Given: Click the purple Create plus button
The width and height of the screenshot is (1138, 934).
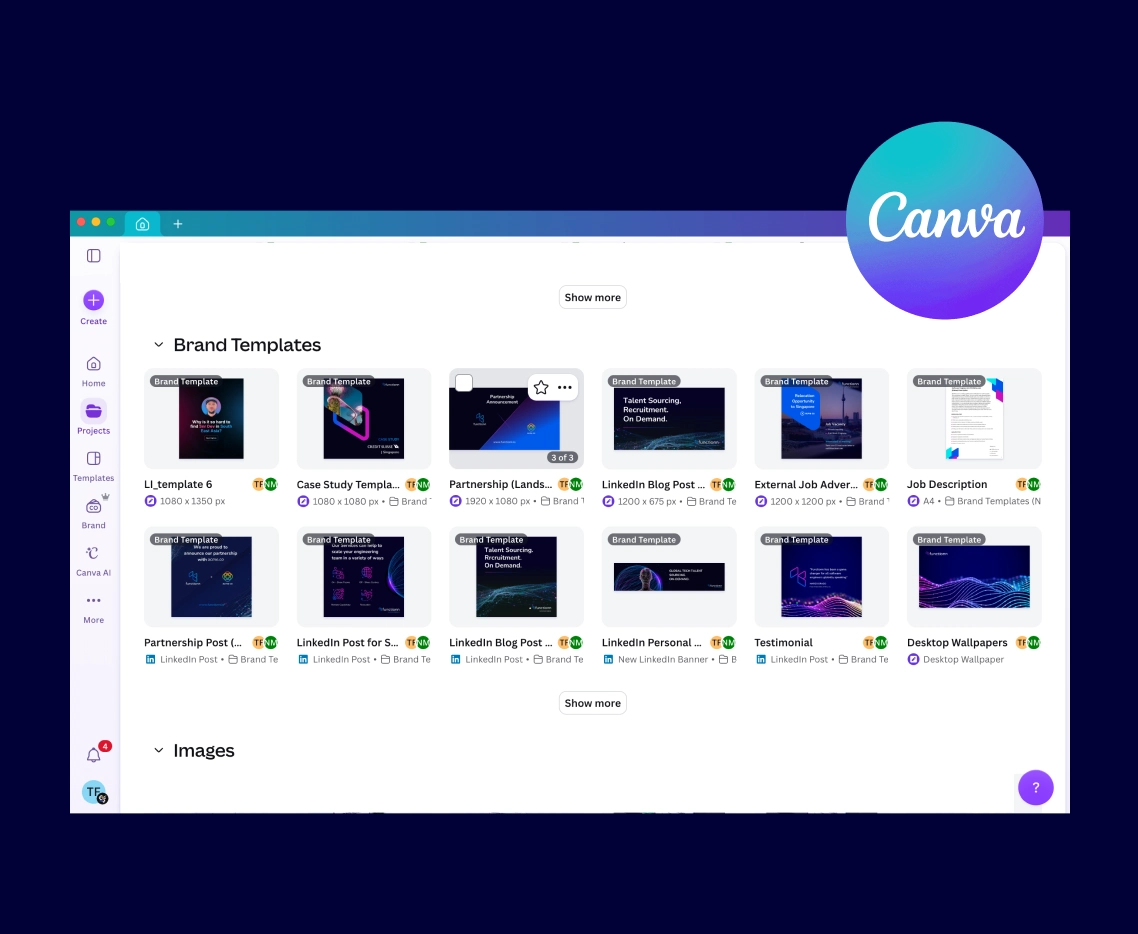Looking at the screenshot, I should [94, 300].
